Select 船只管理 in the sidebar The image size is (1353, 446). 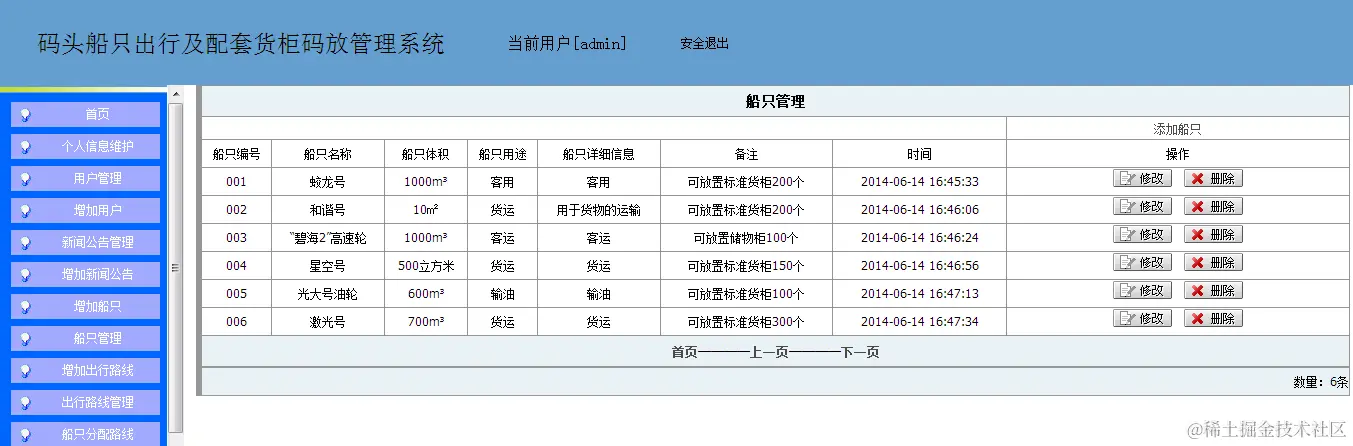point(85,338)
